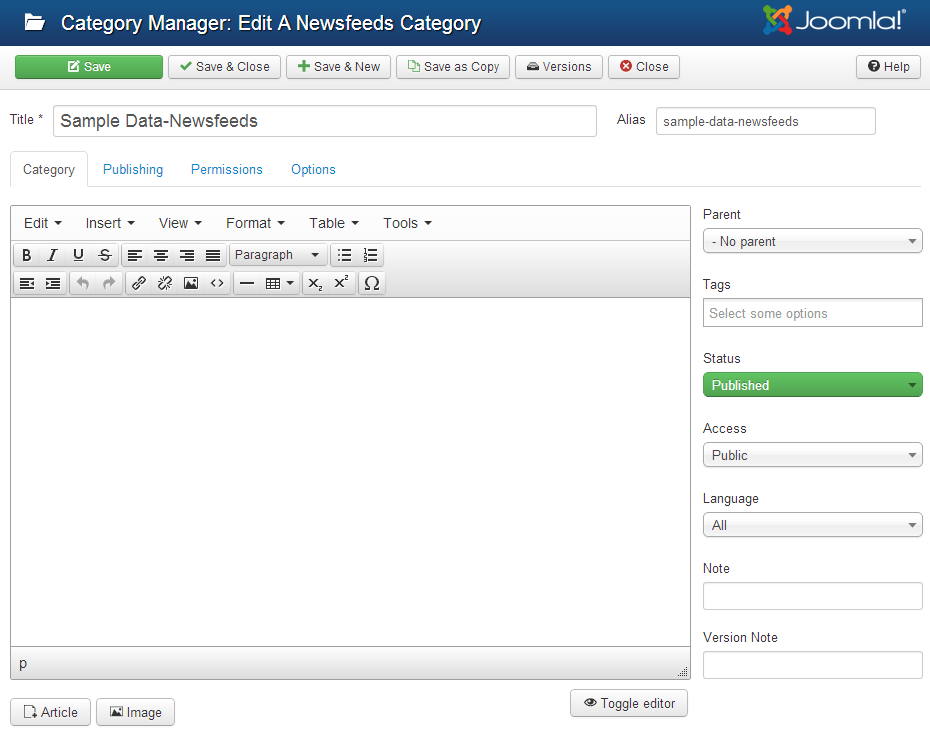The image size is (930, 735).
Task: Open the table insert toolbar button
Action: (279, 284)
